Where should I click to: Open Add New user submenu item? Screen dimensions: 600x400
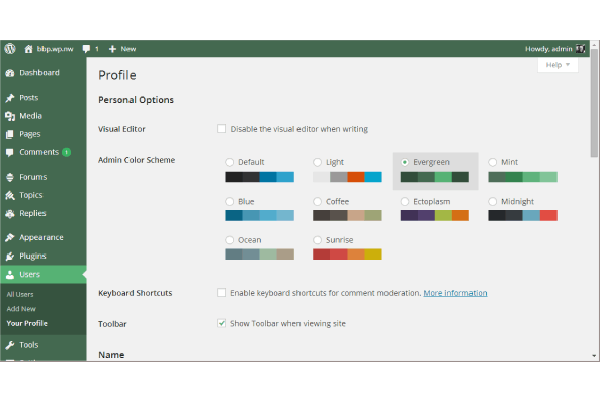tap(21, 308)
